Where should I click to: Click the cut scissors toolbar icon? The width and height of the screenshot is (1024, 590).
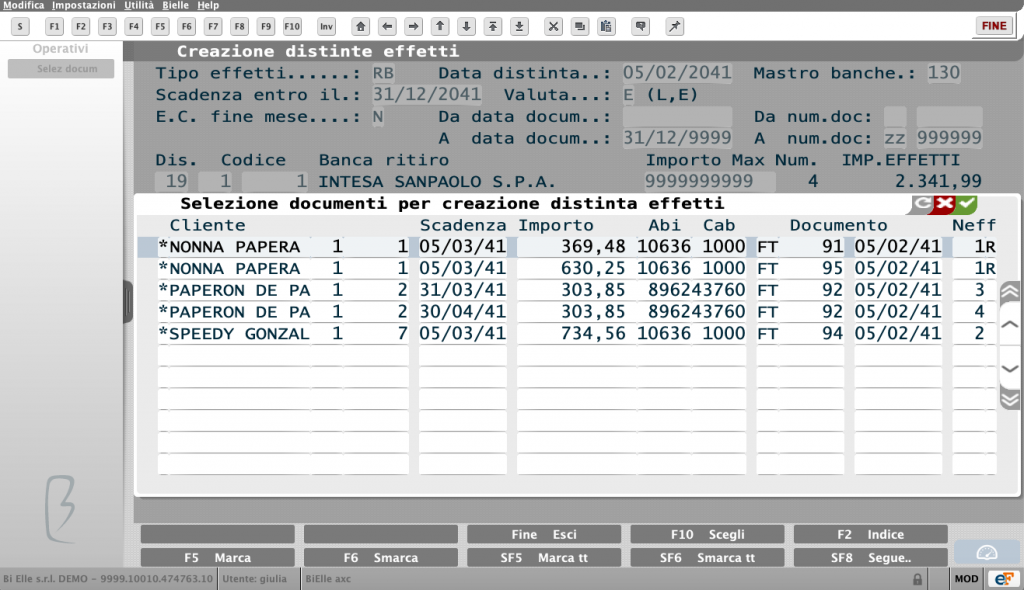[553, 27]
